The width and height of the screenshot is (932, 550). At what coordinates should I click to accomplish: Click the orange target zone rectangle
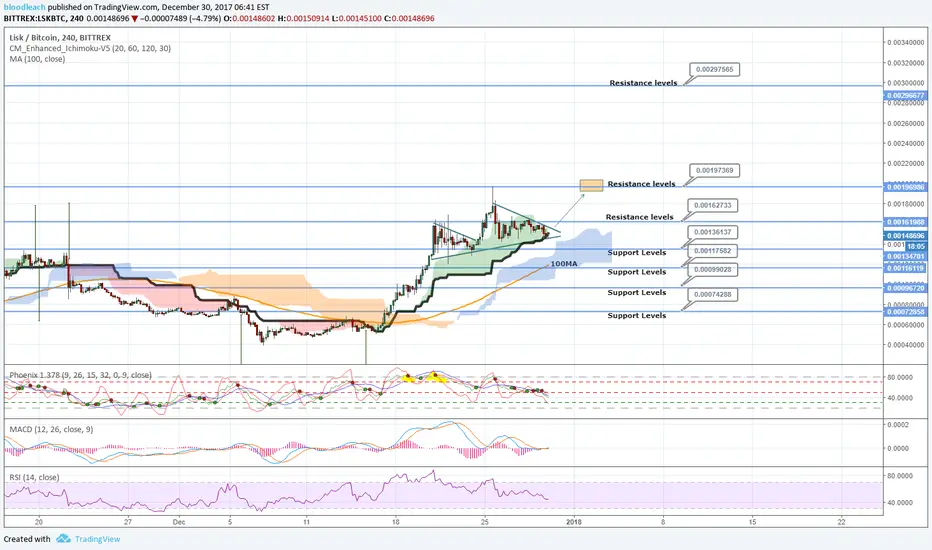(x=591, y=186)
